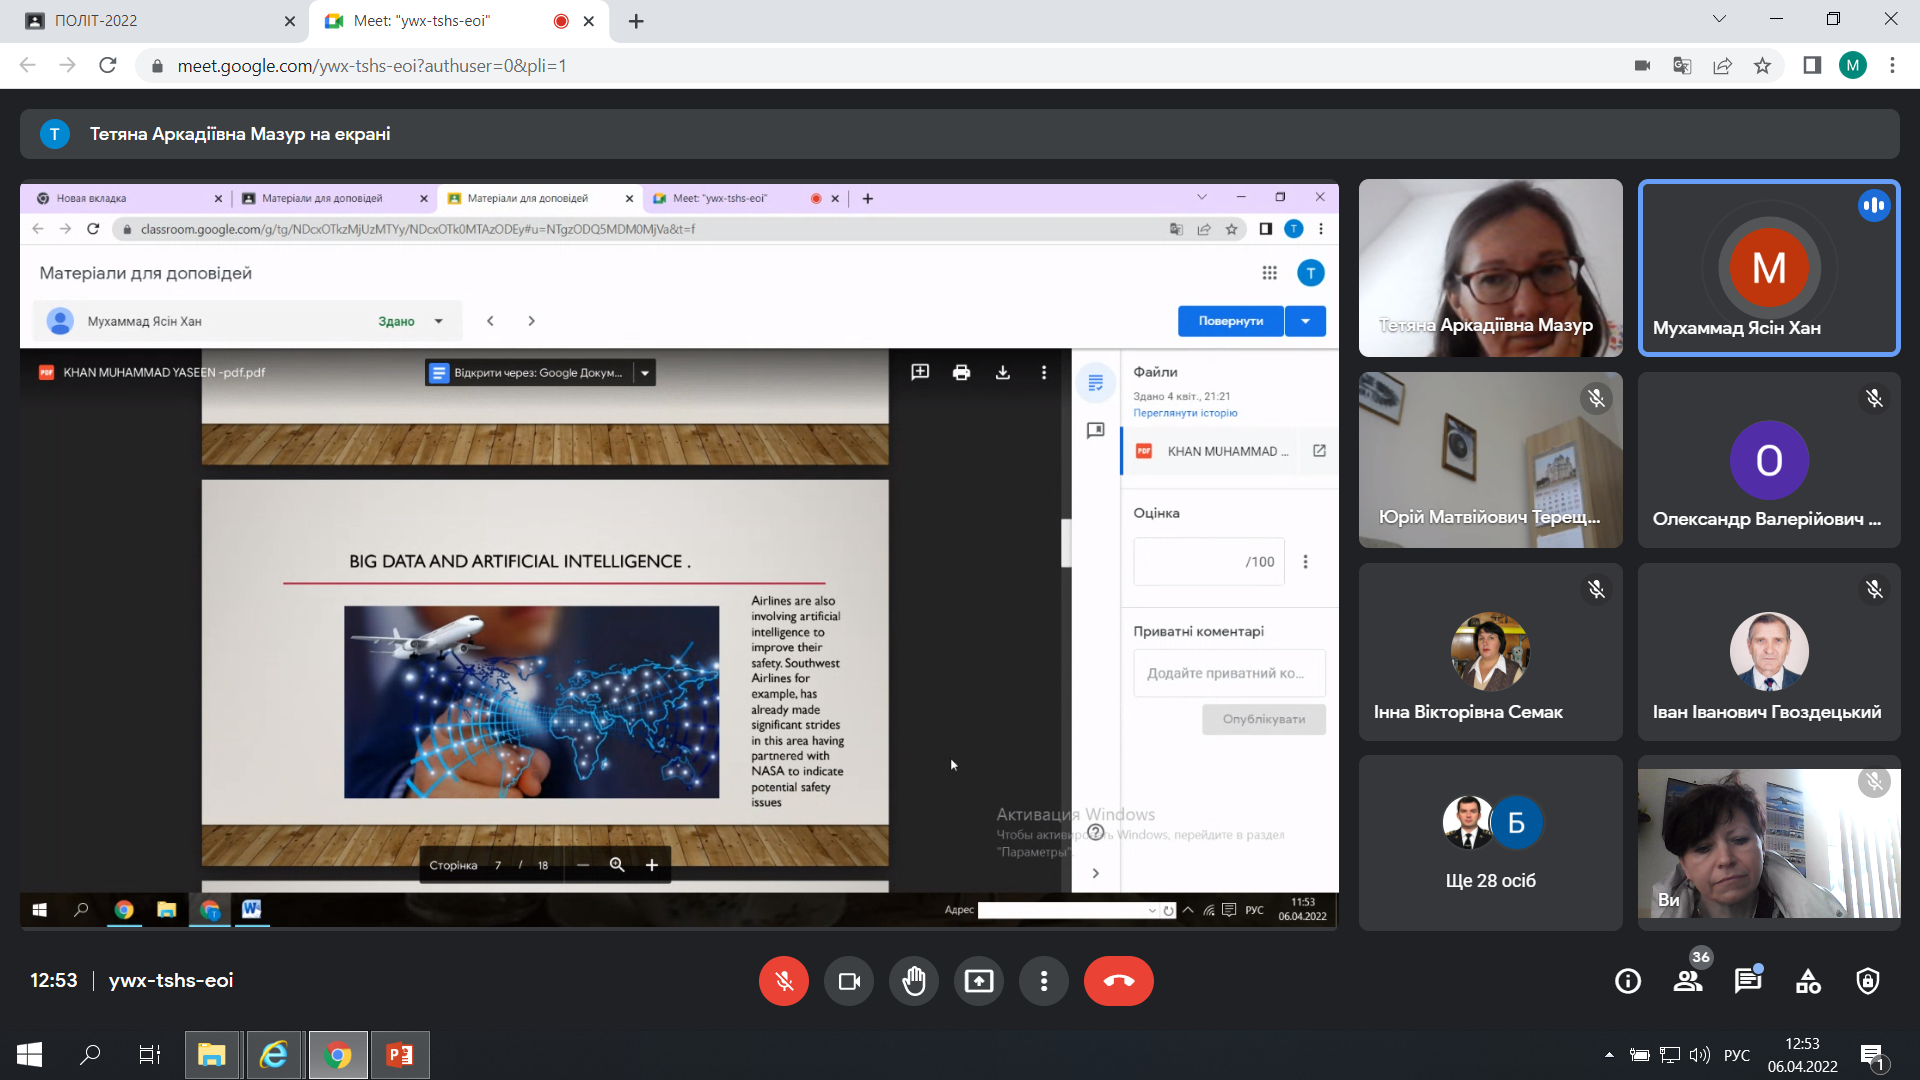This screenshot has height=1080, width=1920.
Task: Reload the Google Meet page
Action: click(x=108, y=66)
